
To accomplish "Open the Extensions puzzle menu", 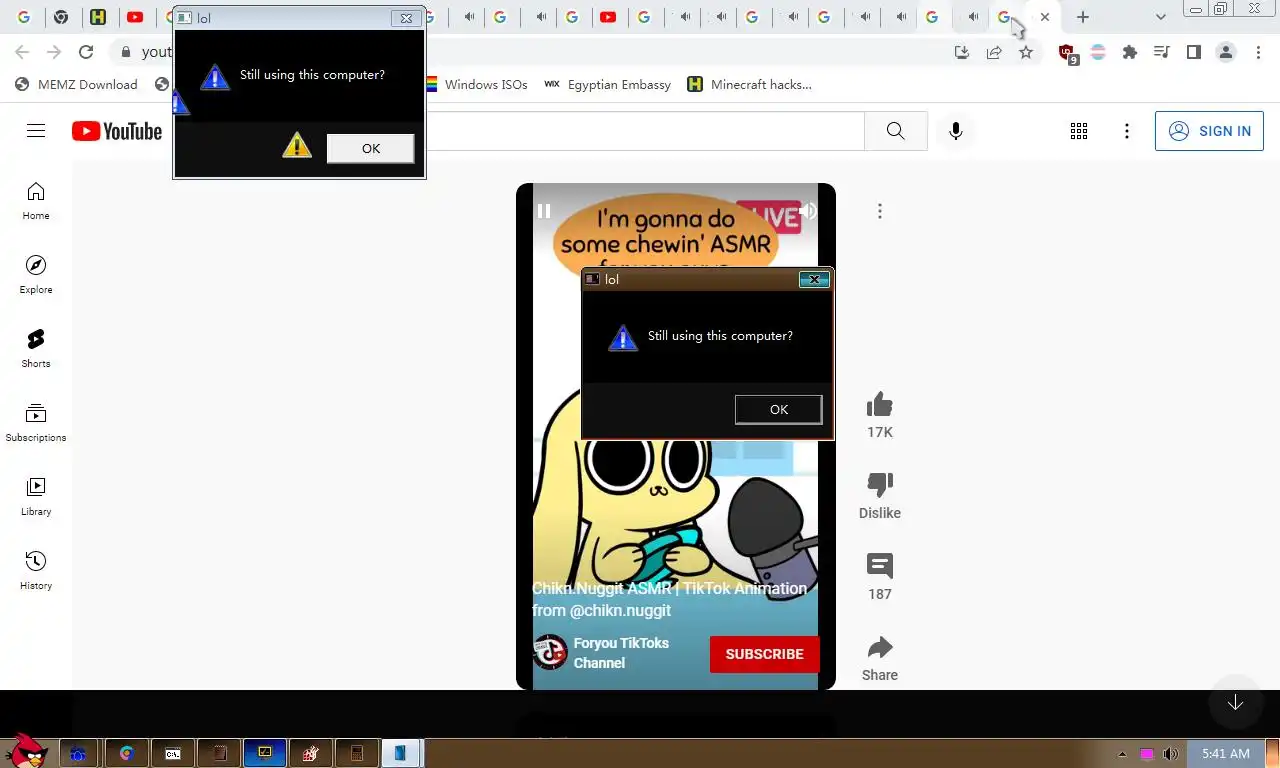I will pyautogui.click(x=1130, y=52).
